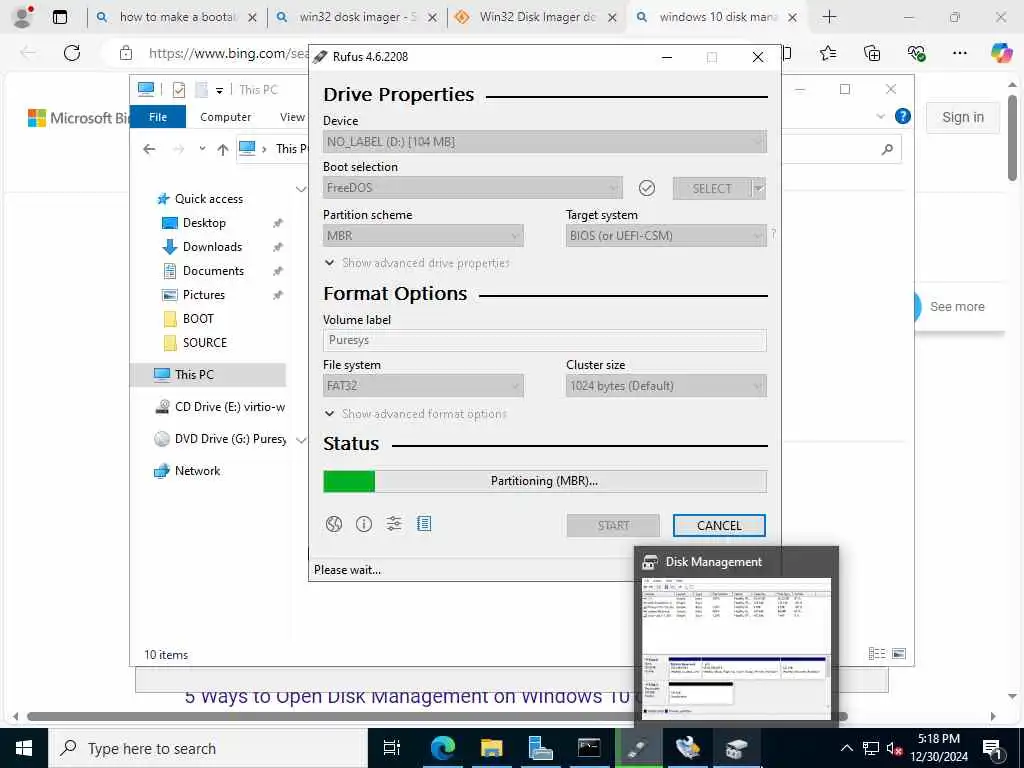Screen dimensions: 1024x768
Task: Open the Device dropdown in Rufus
Action: [545, 142]
